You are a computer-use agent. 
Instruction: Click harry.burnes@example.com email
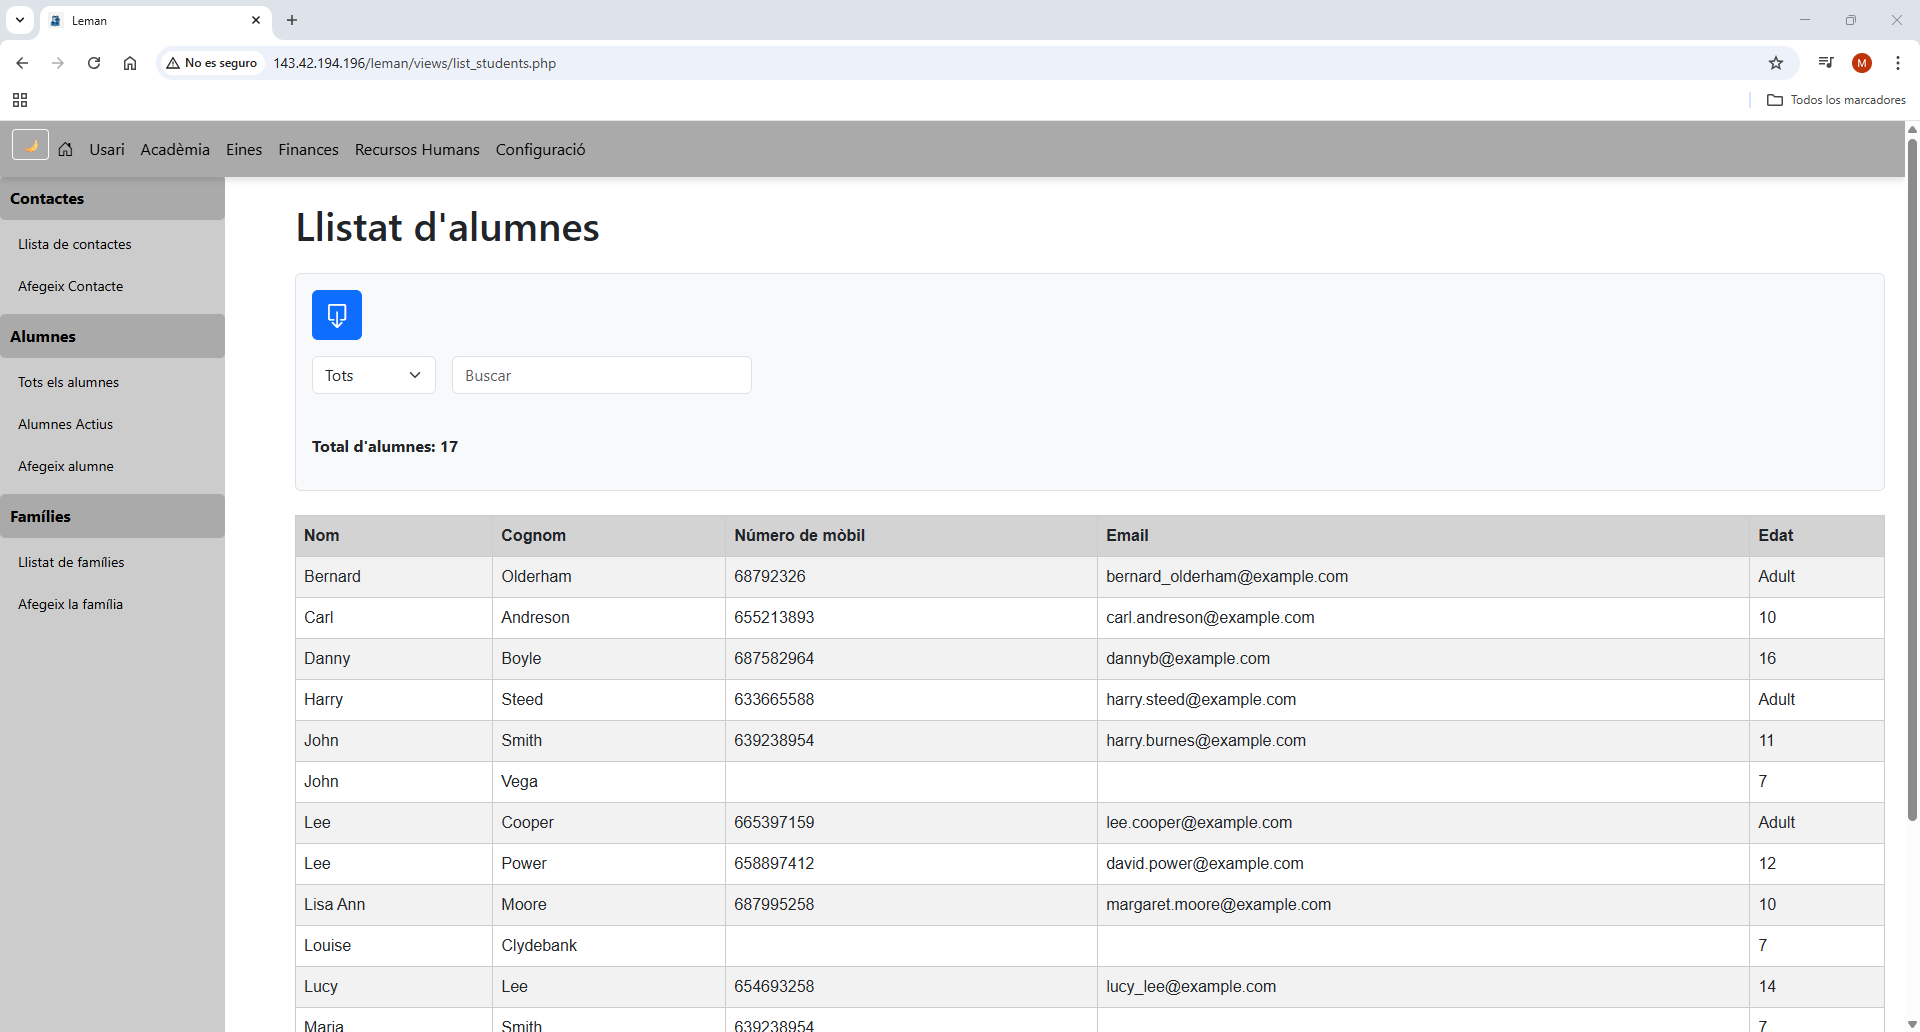(x=1206, y=740)
